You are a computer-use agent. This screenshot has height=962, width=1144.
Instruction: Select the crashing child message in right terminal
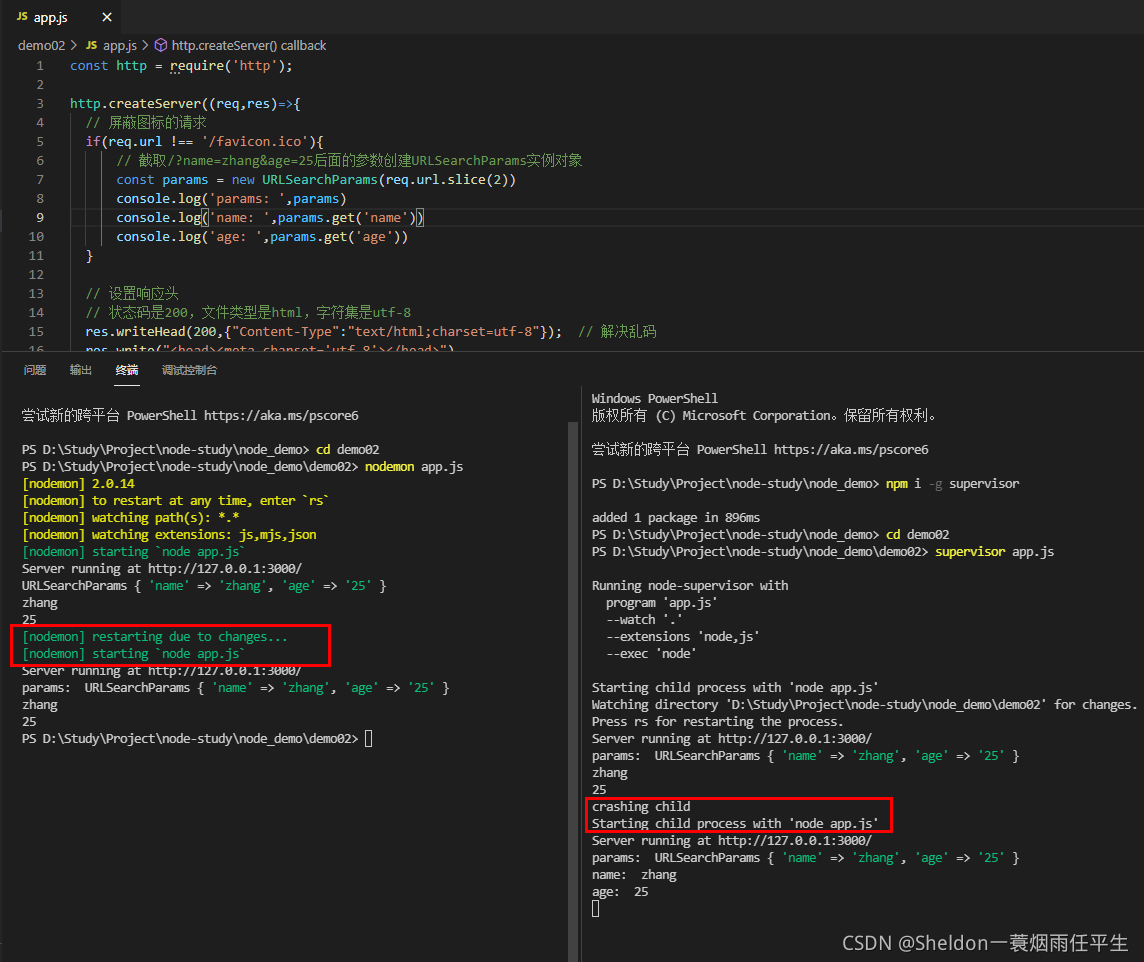click(641, 806)
